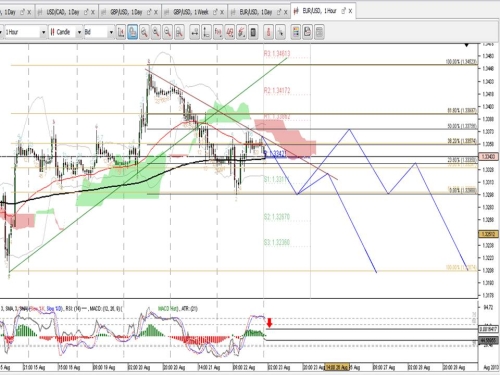The width and height of the screenshot is (500, 375).
Task: Click the red down arrow in indicator pane
Action: pyautogui.click(x=269, y=322)
